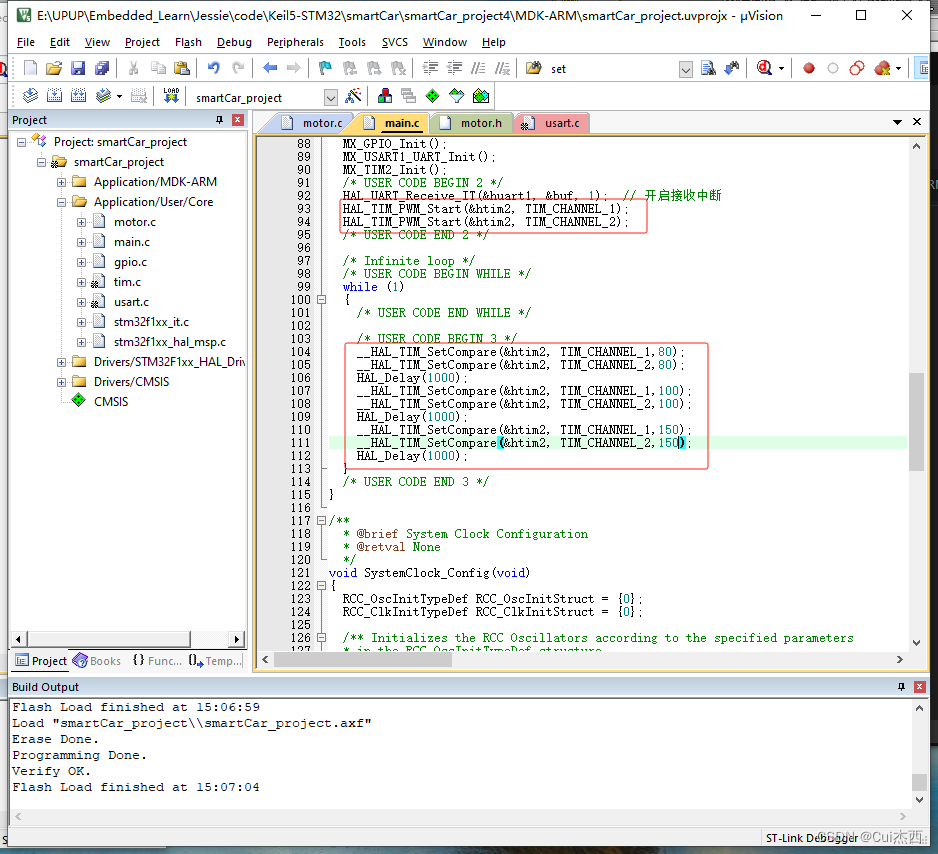This screenshot has width=938, height=854.
Task: Insert a bookmark with the flag icon
Action: coord(325,68)
